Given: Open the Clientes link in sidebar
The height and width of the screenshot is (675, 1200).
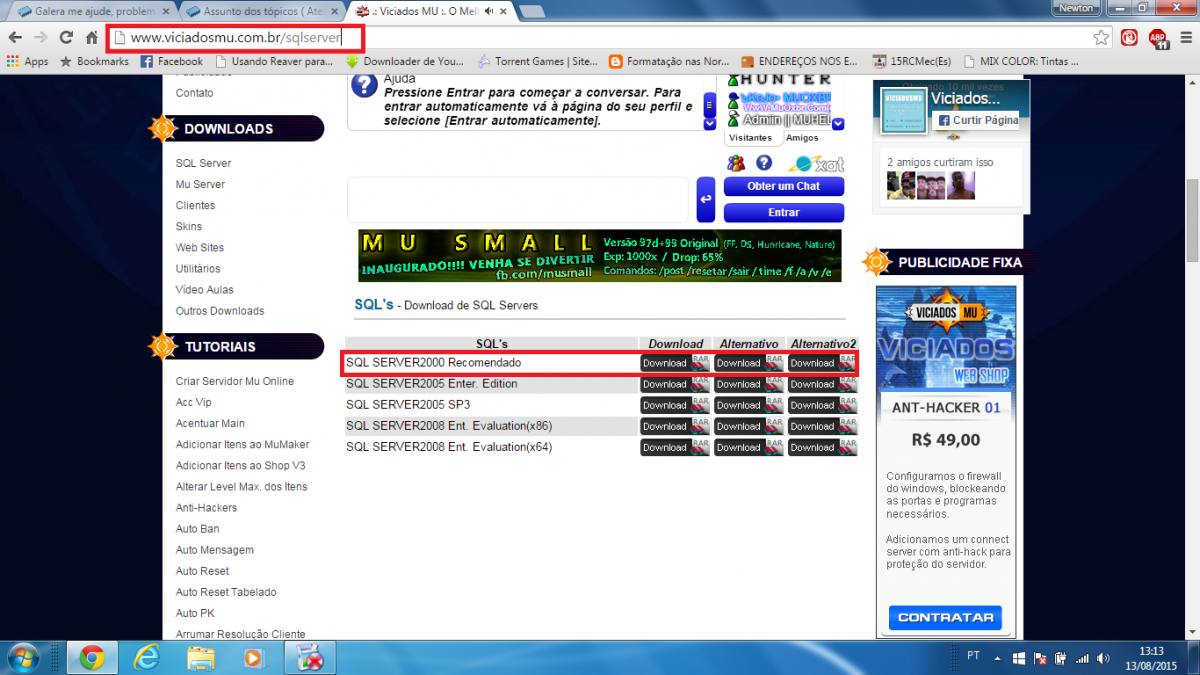Looking at the screenshot, I should pos(195,205).
